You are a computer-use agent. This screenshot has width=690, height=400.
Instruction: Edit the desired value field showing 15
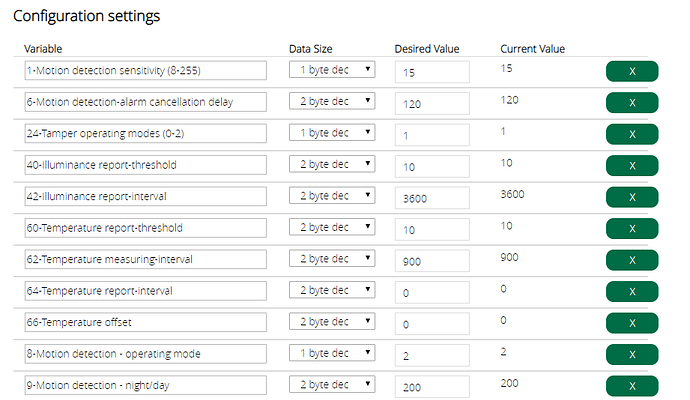[x=432, y=72]
